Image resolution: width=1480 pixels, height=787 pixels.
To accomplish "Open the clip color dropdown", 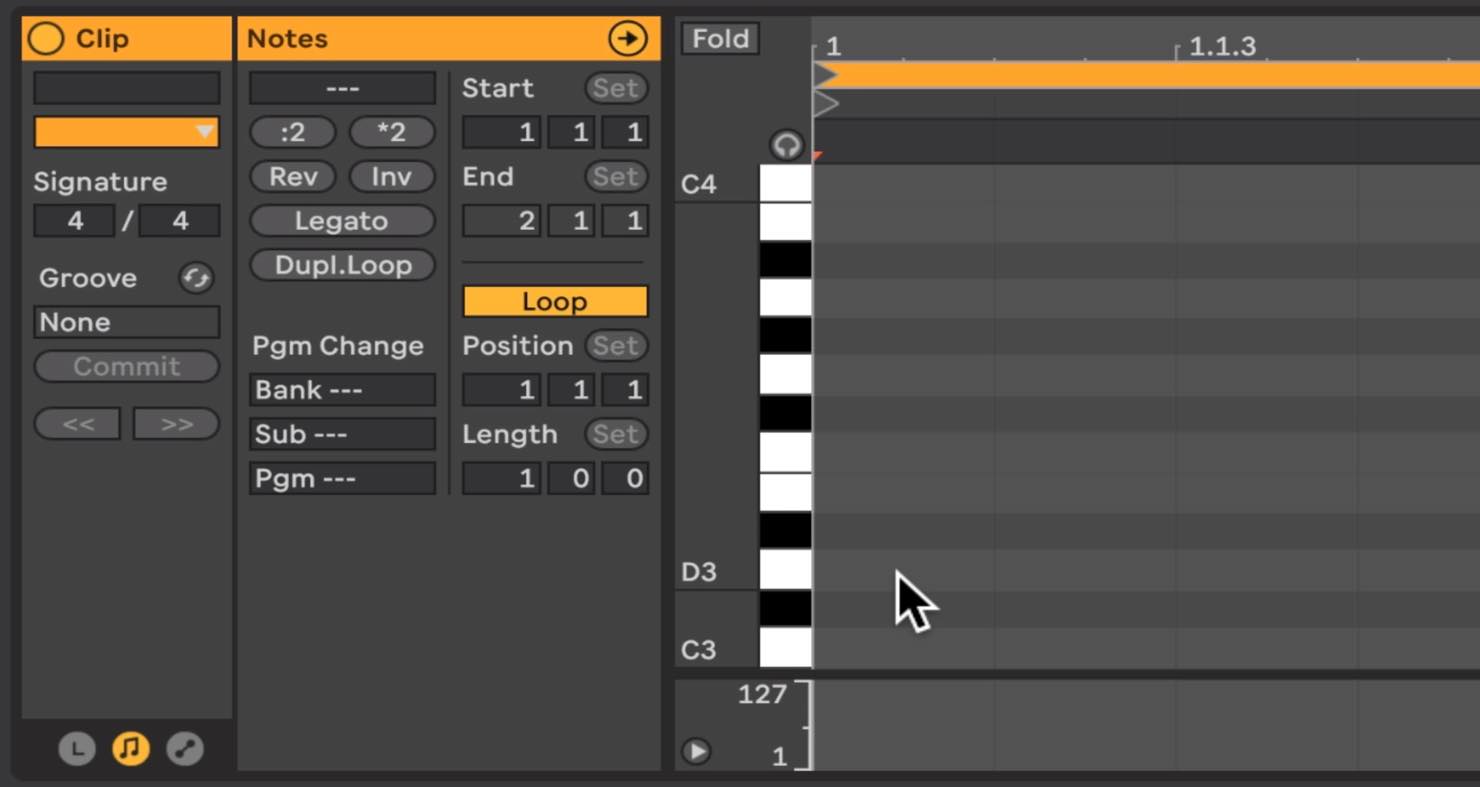I will [x=126, y=132].
